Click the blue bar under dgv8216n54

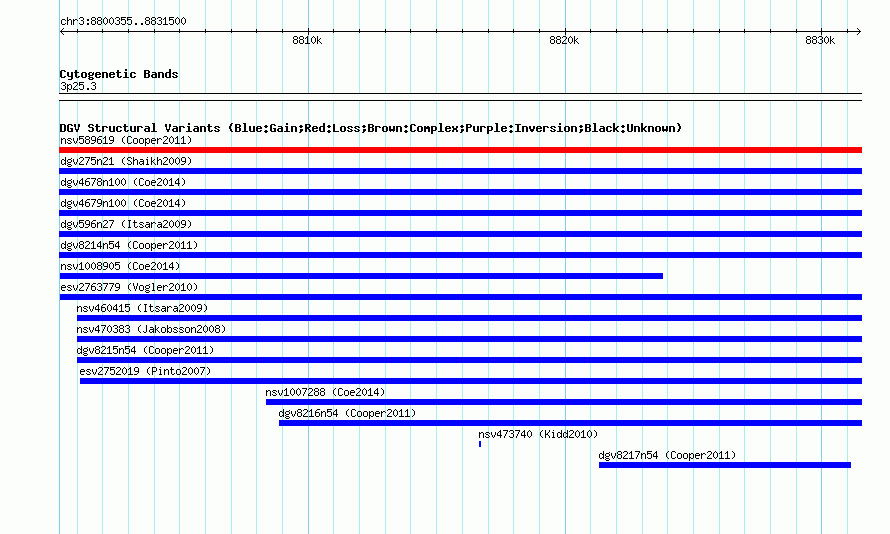coord(570,423)
